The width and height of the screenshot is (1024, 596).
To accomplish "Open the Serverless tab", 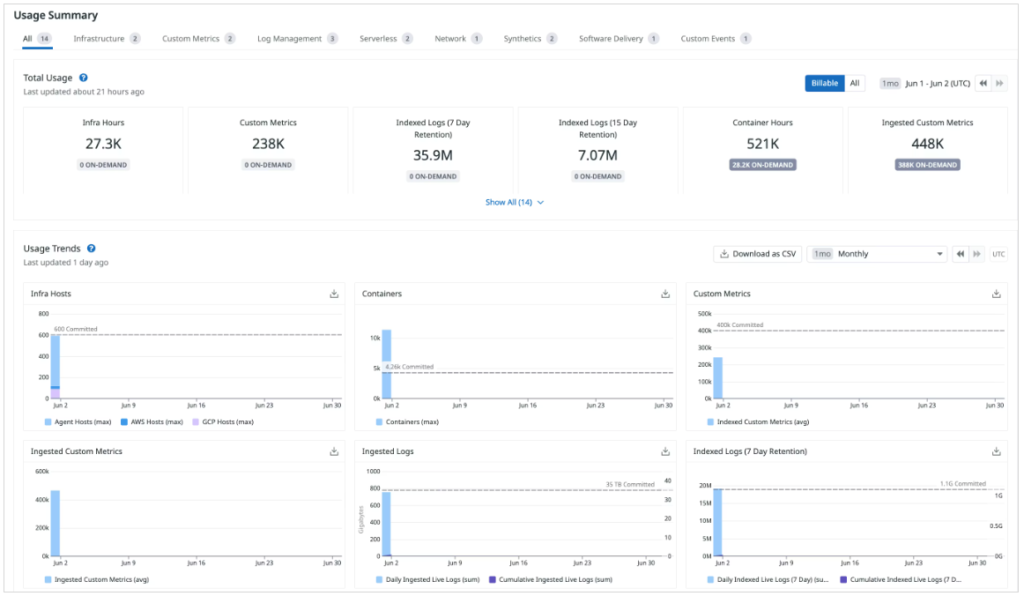I will pyautogui.click(x=386, y=39).
